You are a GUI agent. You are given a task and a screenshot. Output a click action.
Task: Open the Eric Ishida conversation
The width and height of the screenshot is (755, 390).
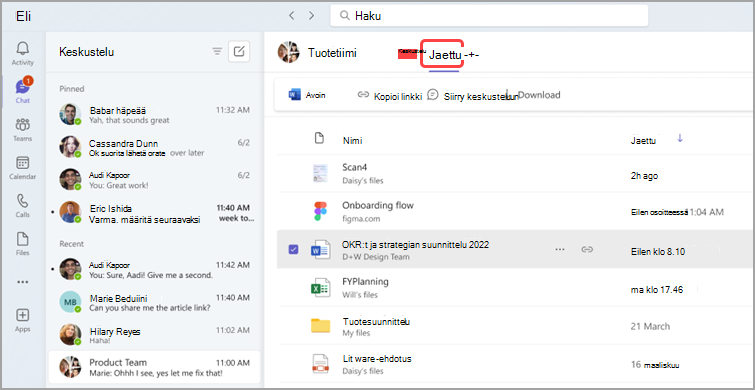155,214
